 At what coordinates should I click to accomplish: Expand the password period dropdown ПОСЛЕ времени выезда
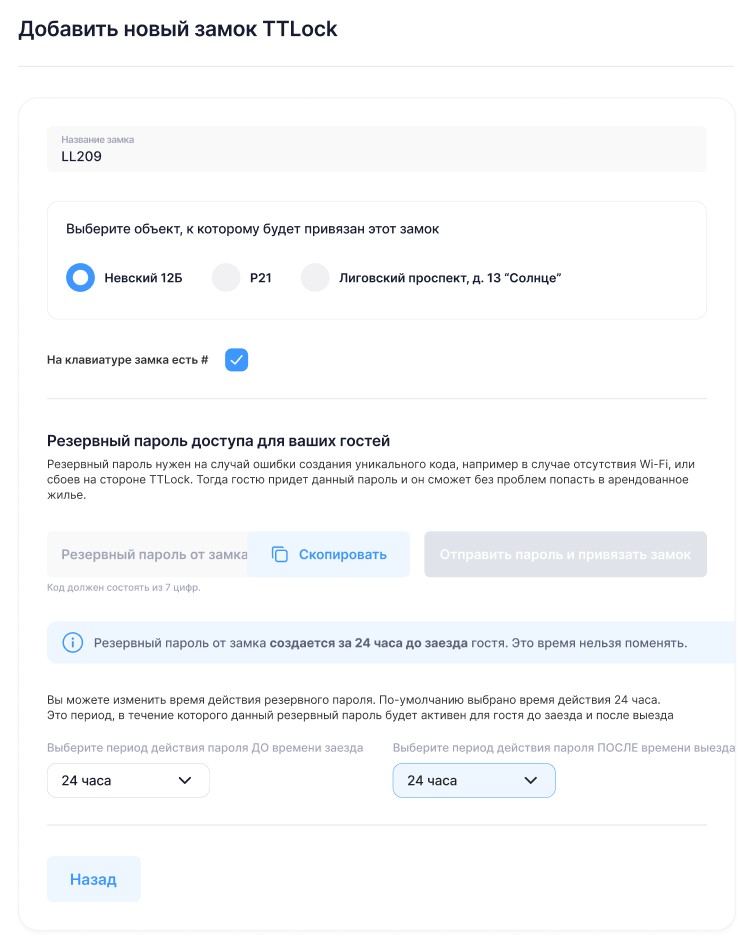[473, 781]
